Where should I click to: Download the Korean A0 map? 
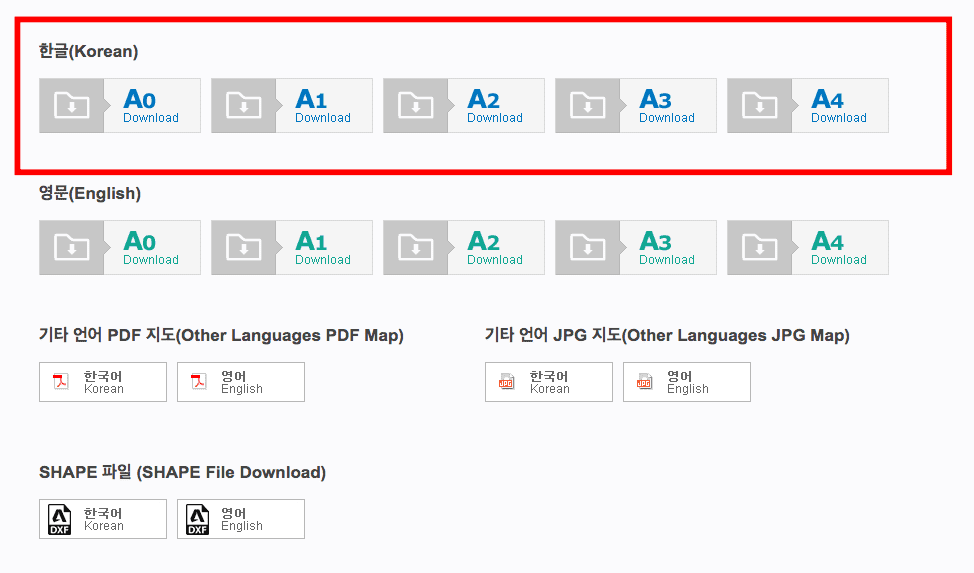coord(120,106)
